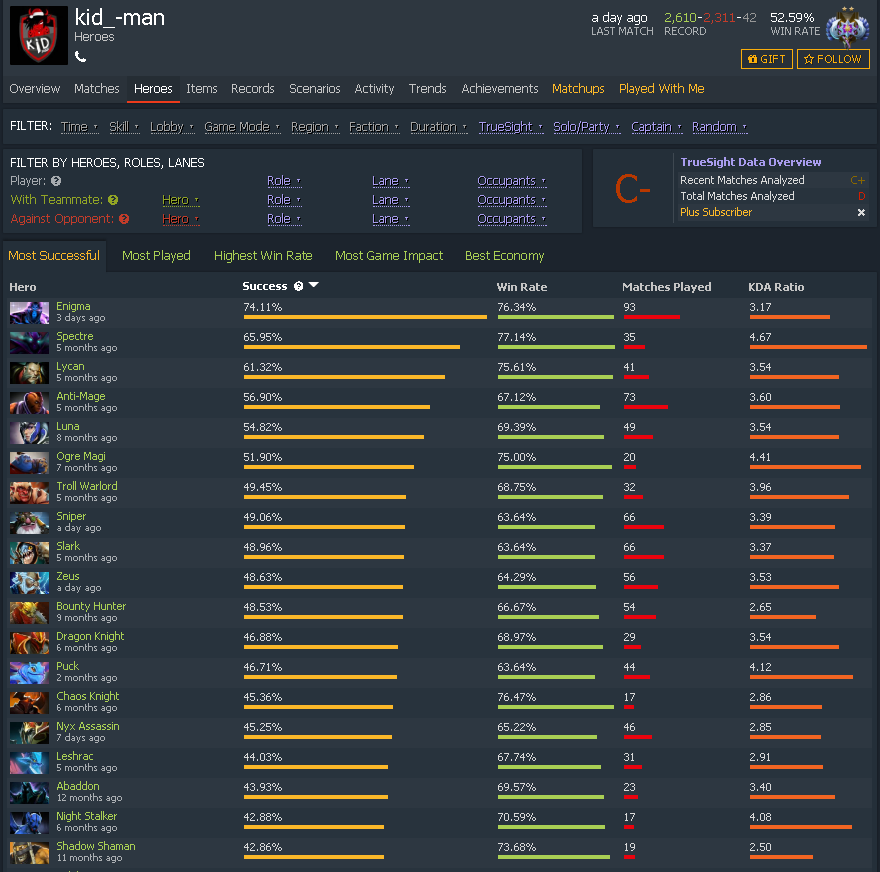Viewport: 880px width, 872px height.
Task: Open the Enigma hero portrait
Action: click(29, 313)
